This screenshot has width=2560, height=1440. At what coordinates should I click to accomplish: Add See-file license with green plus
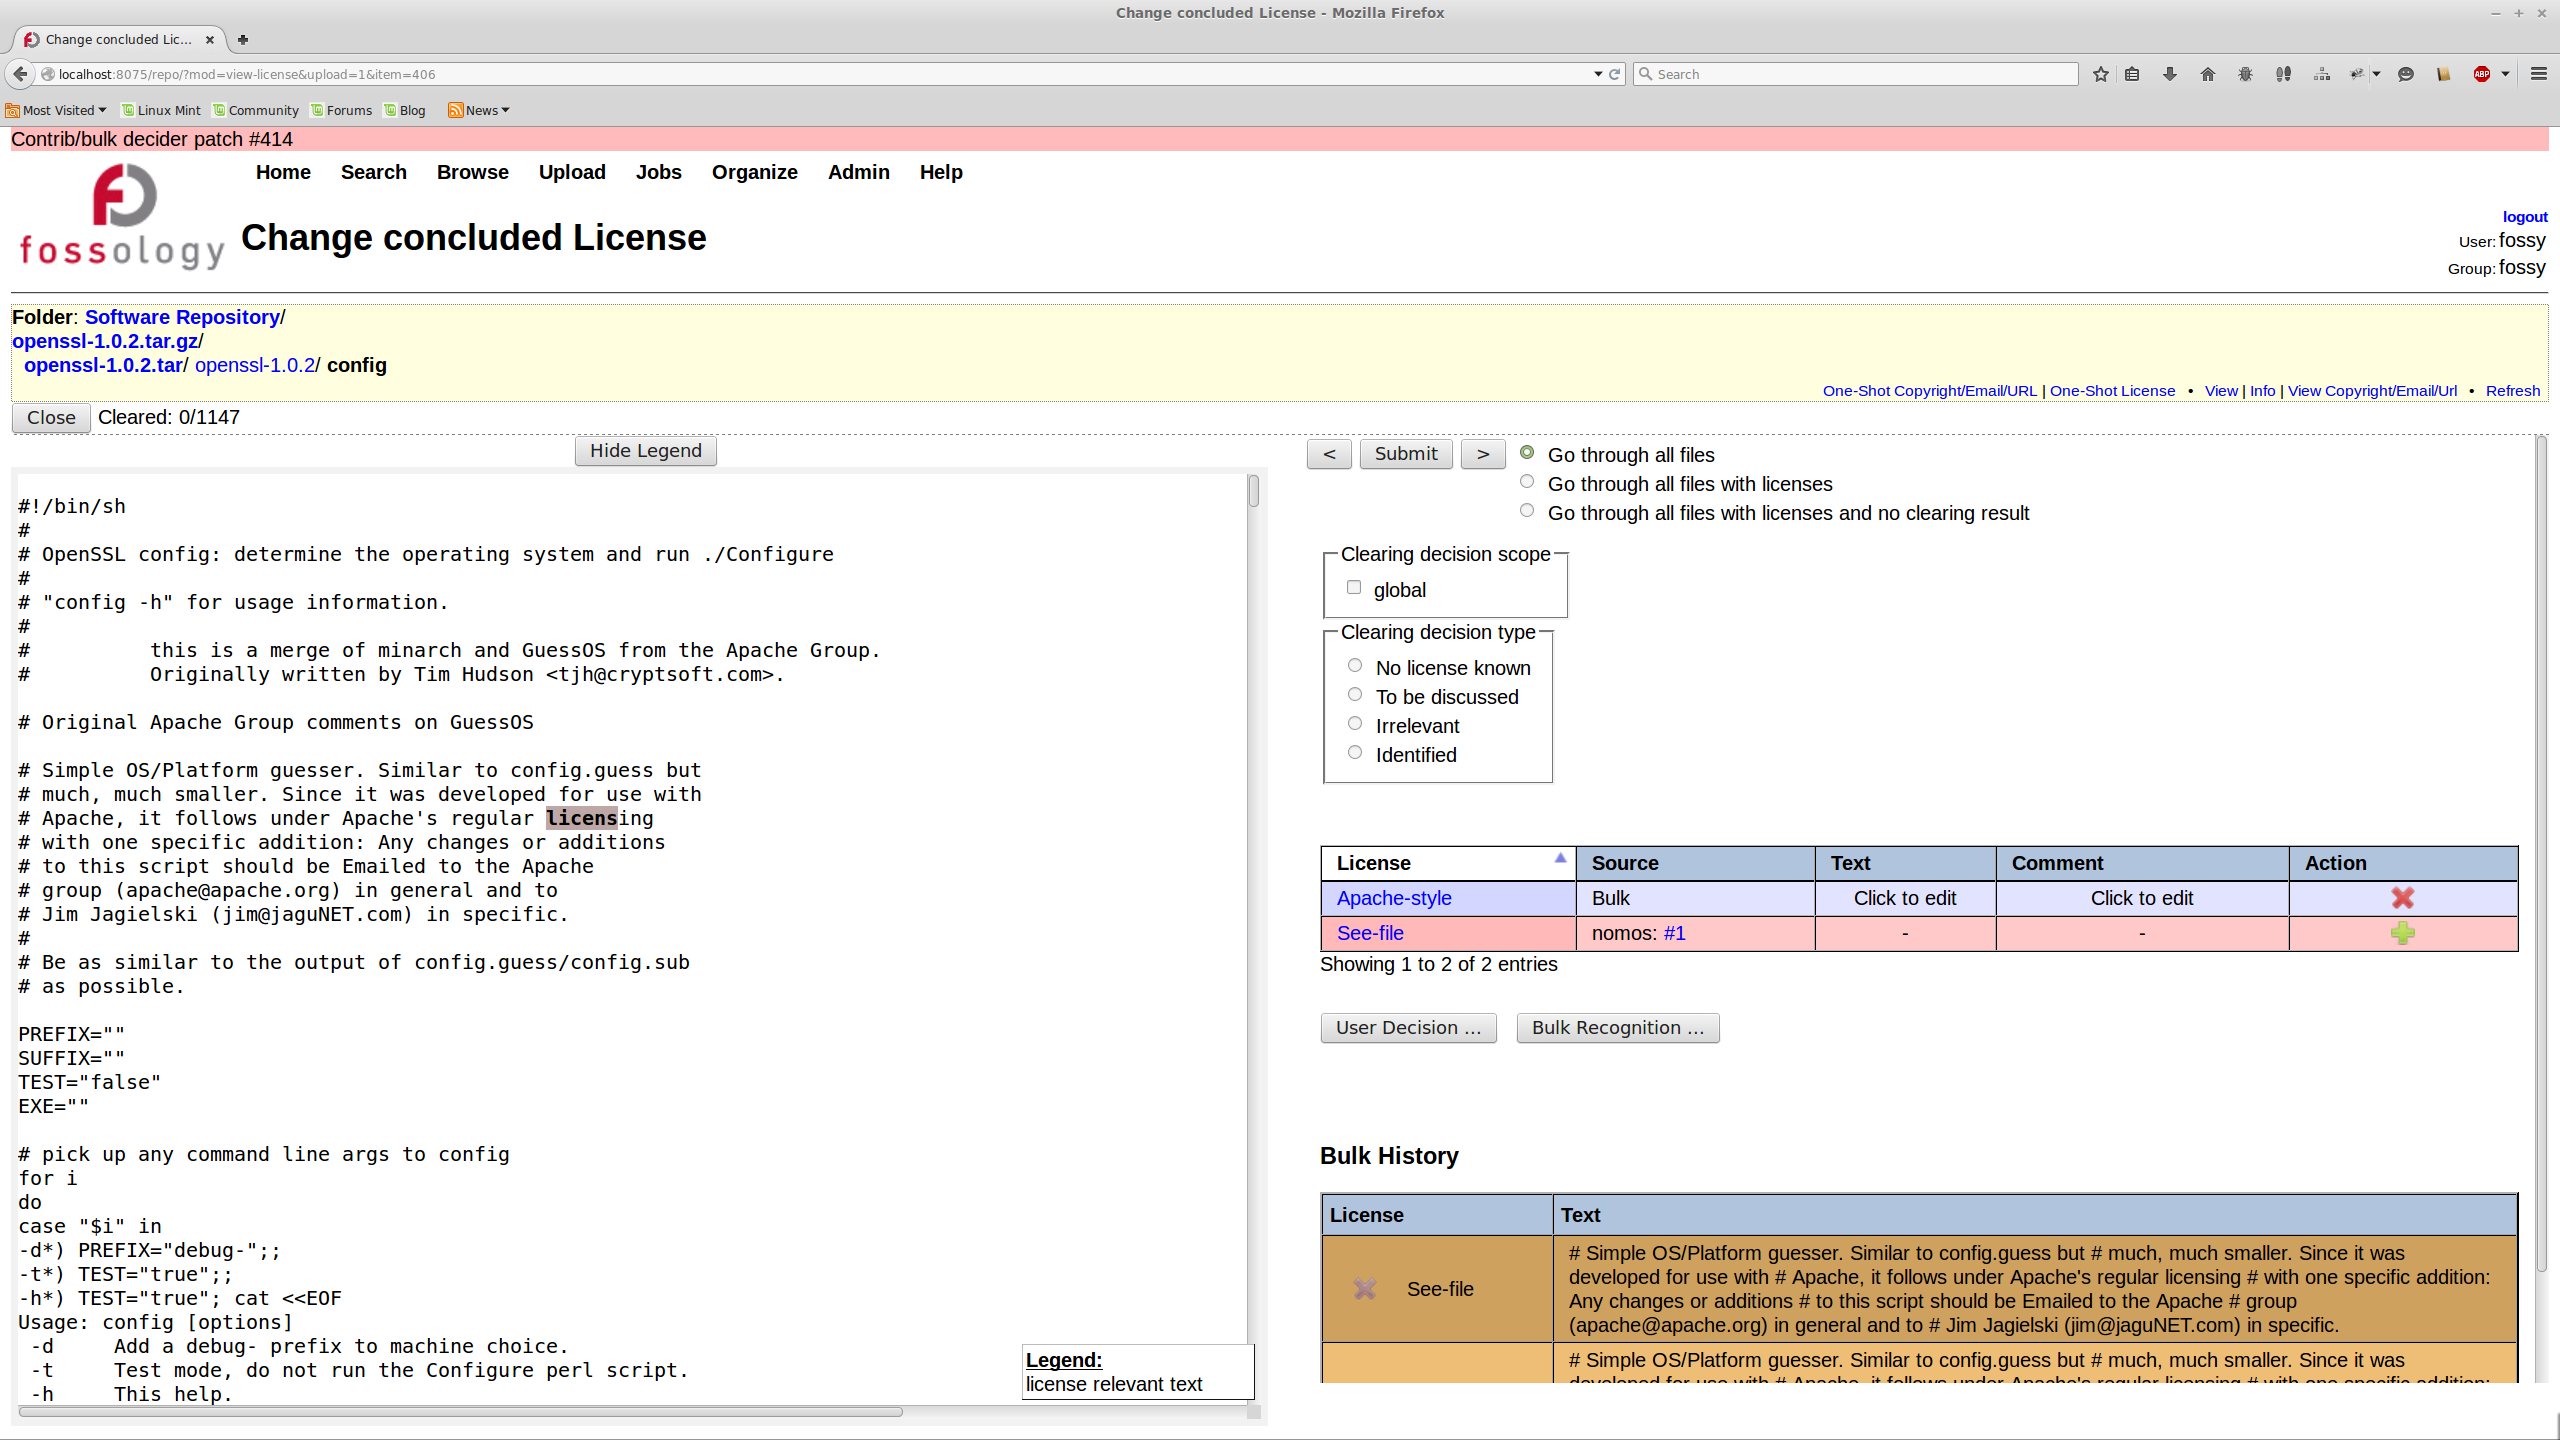(x=2402, y=933)
